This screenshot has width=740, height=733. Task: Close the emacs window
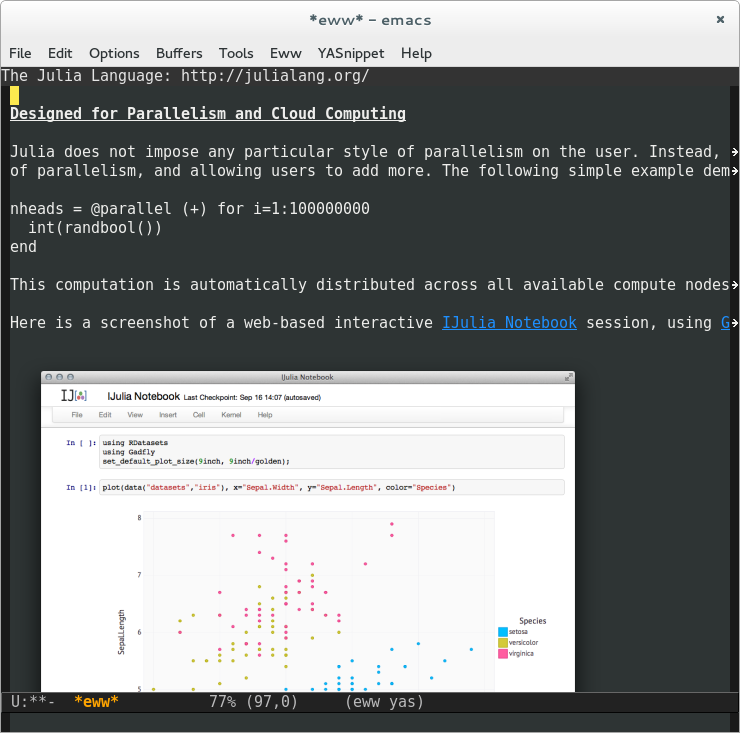720,19
